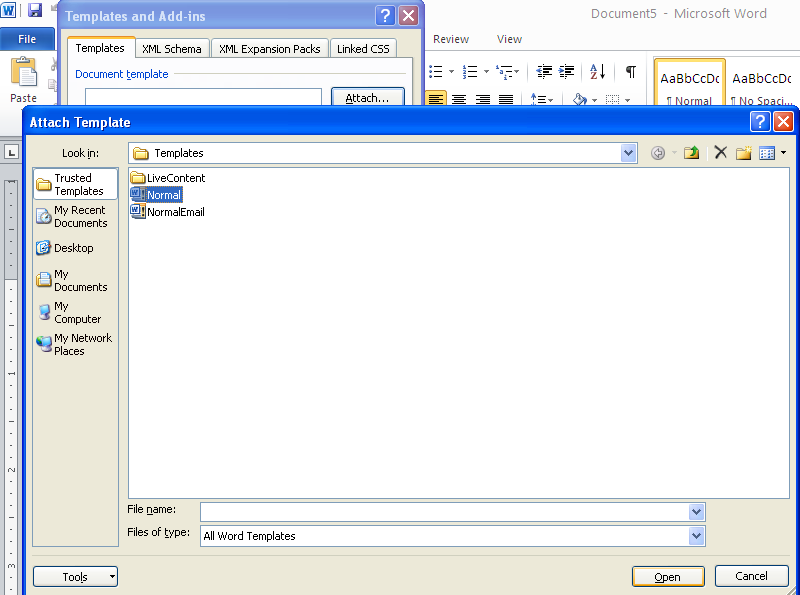Click the File name input field

[444, 511]
